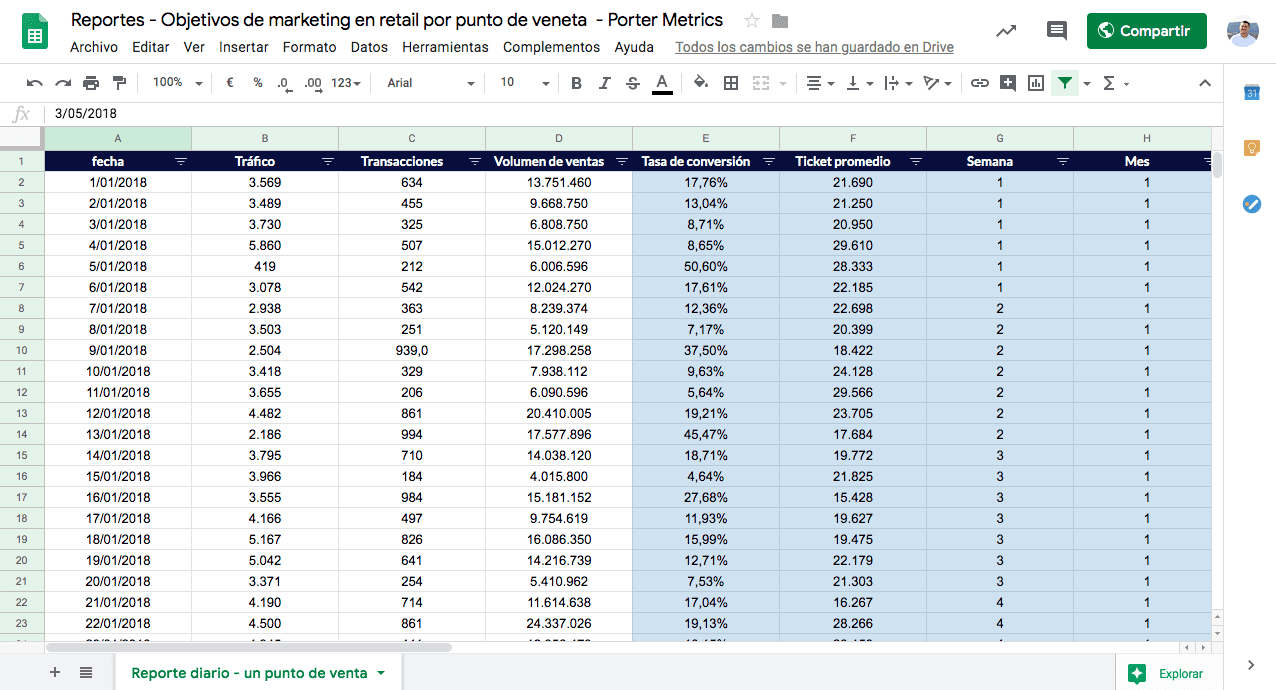Toggle italic formatting
This screenshot has height=690, width=1276.
(604, 83)
